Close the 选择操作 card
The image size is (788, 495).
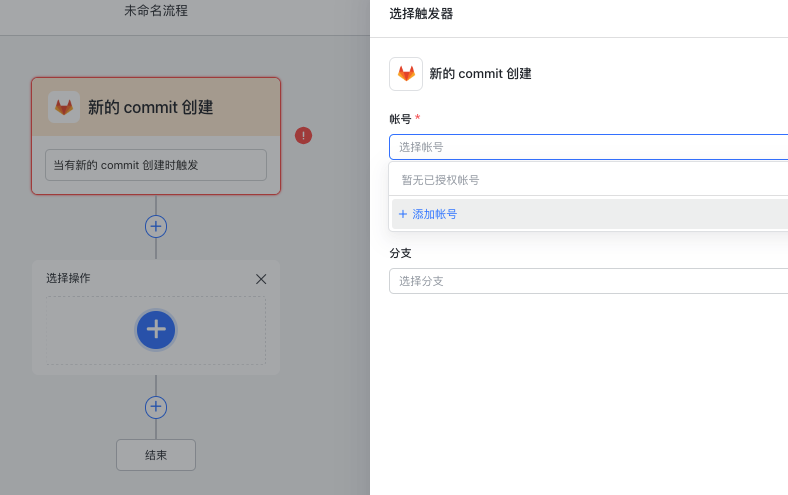coord(261,279)
